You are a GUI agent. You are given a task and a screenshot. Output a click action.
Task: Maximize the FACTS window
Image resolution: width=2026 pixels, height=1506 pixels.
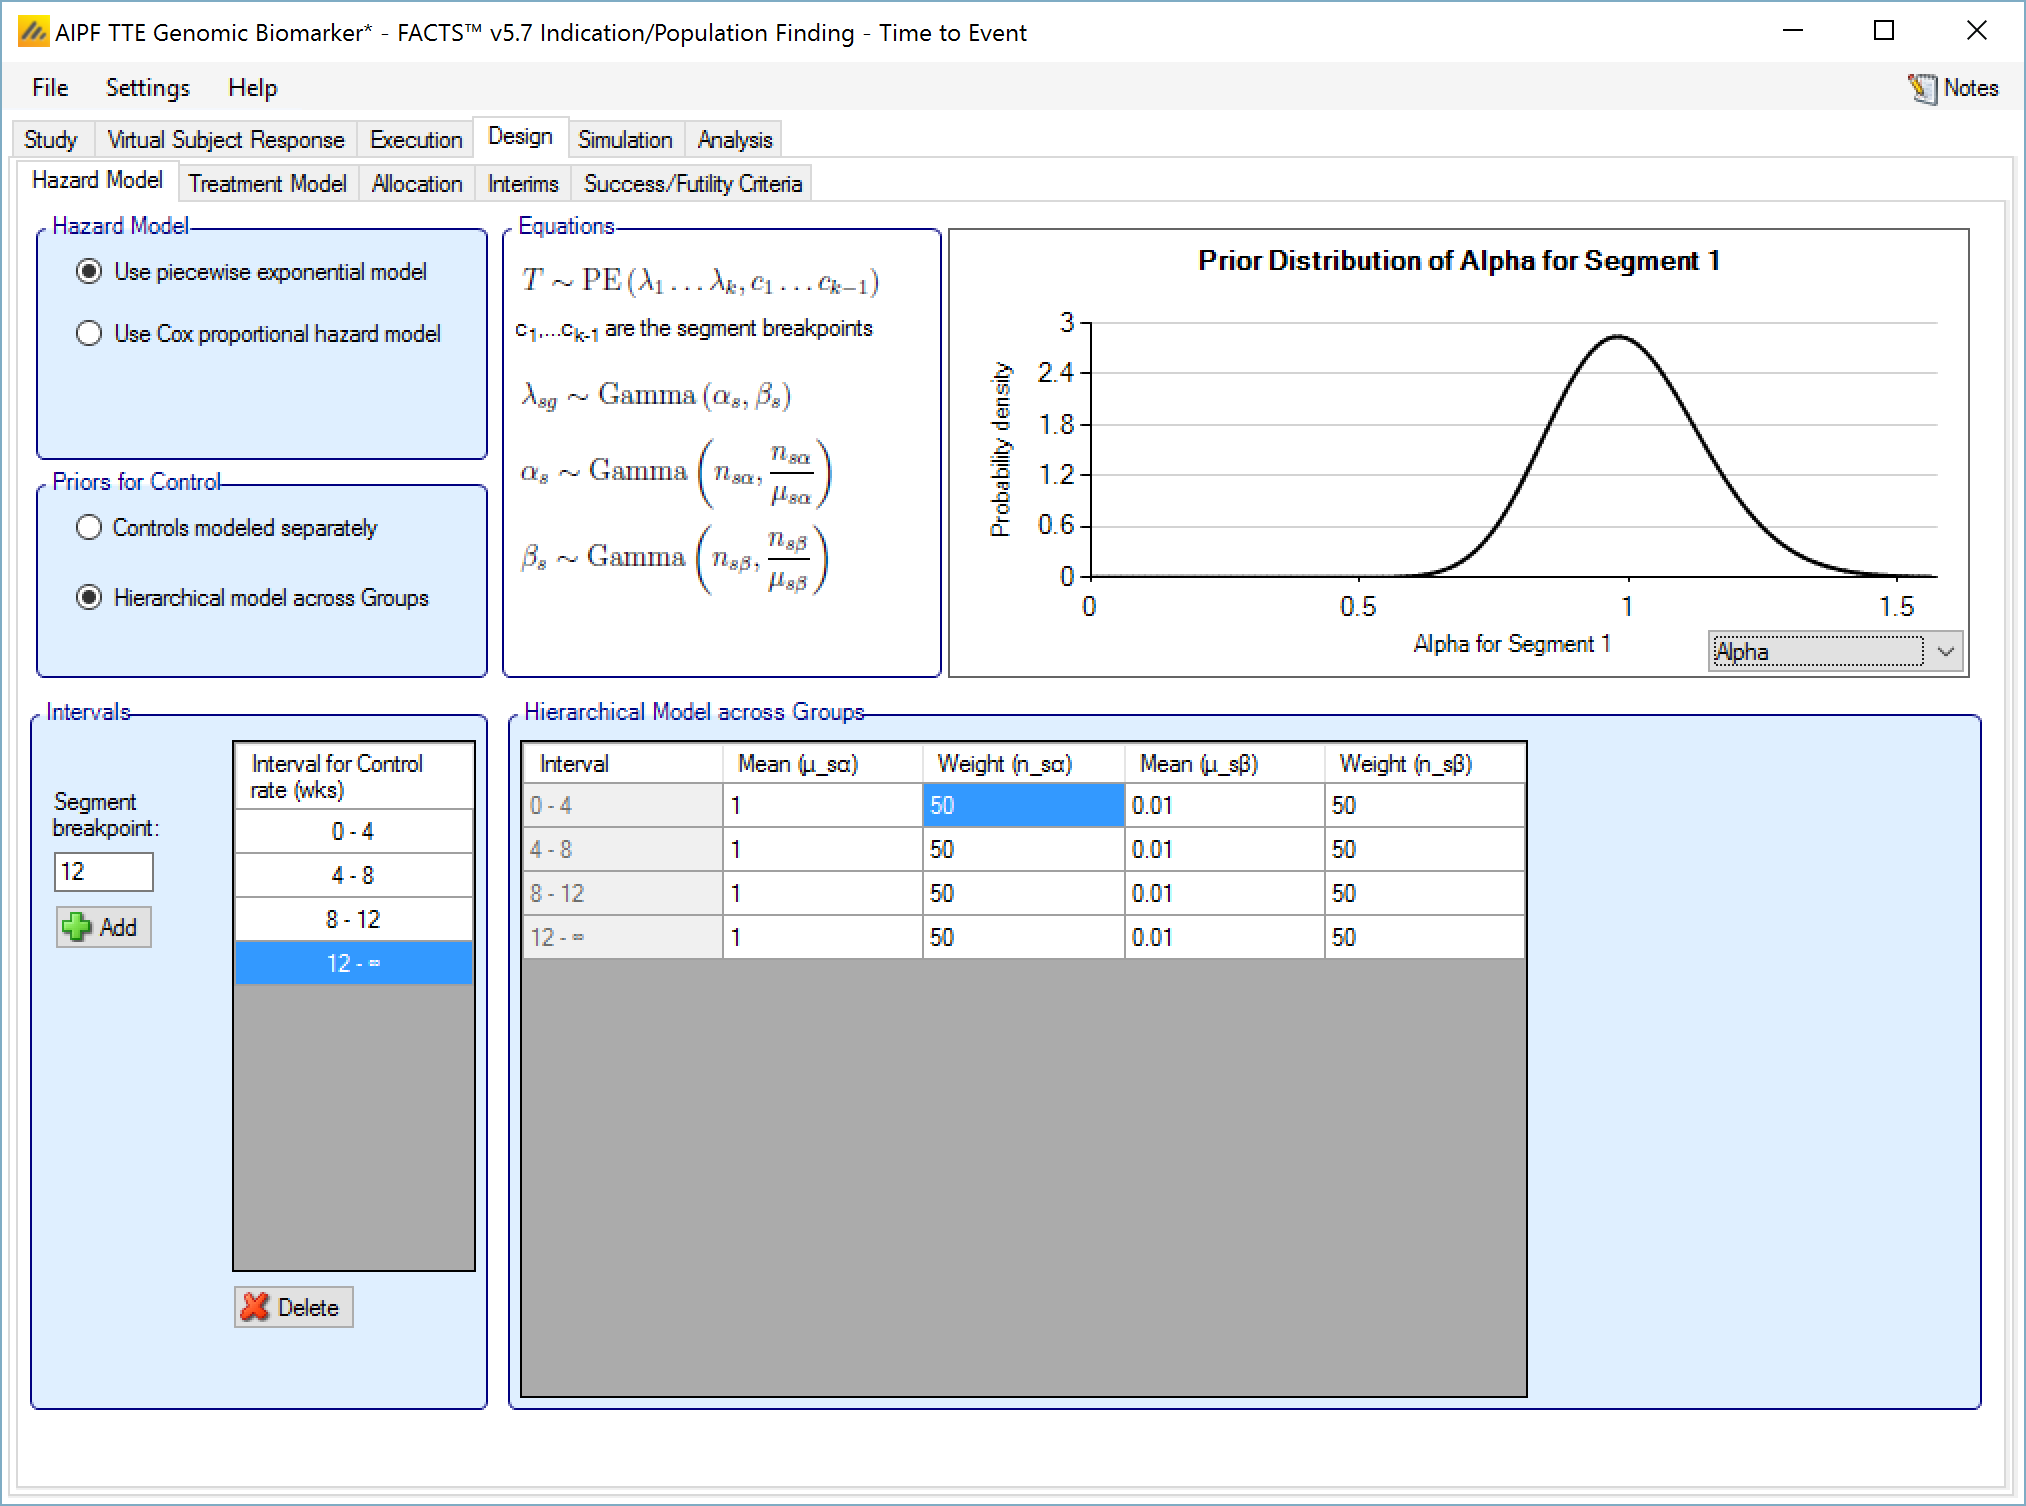[1883, 31]
